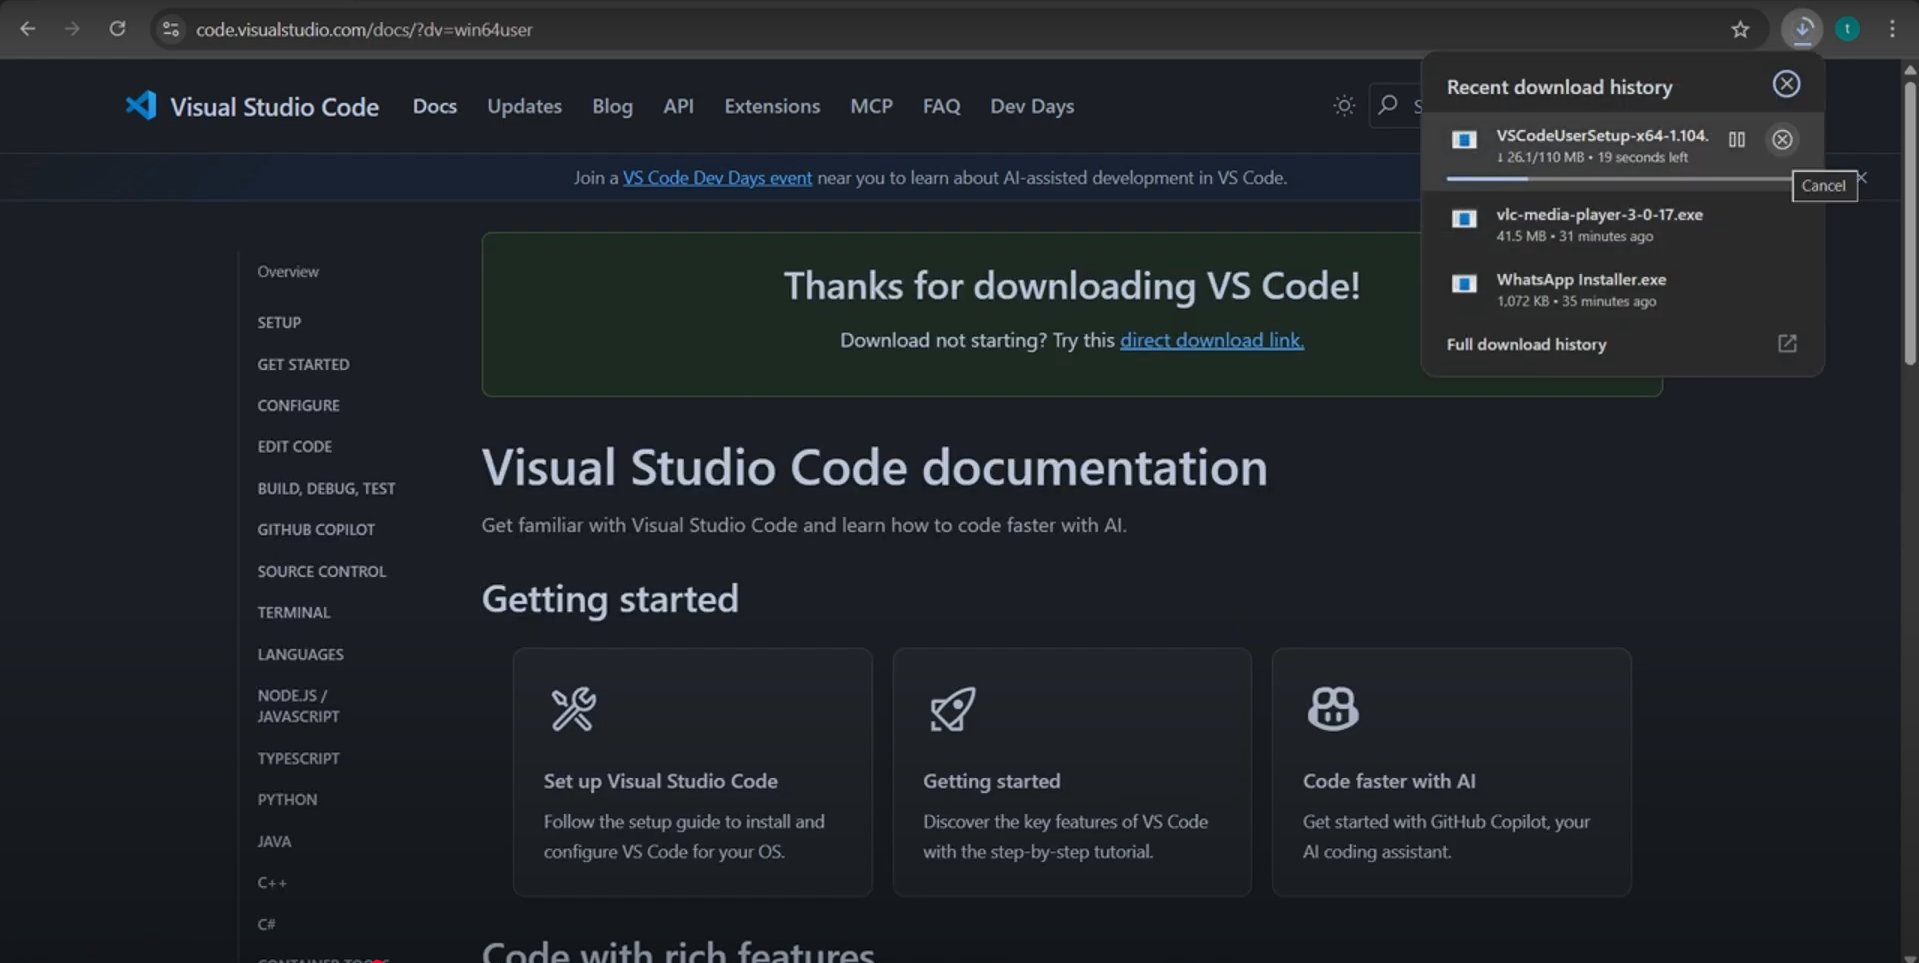
Task: Click the download progress bar
Action: pos(1620,178)
